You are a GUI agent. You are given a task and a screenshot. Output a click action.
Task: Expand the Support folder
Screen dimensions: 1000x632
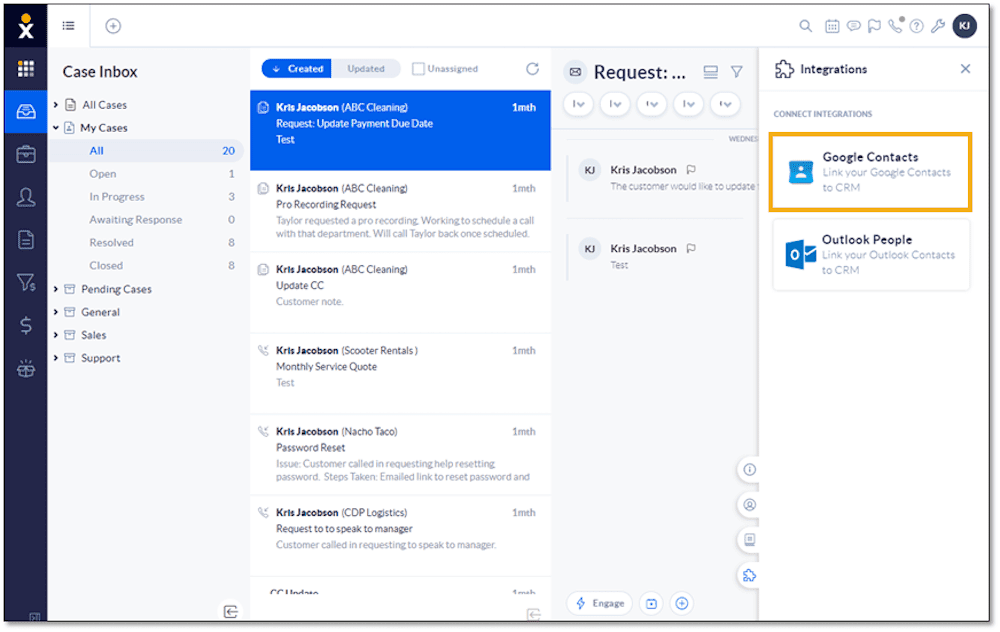(55, 358)
